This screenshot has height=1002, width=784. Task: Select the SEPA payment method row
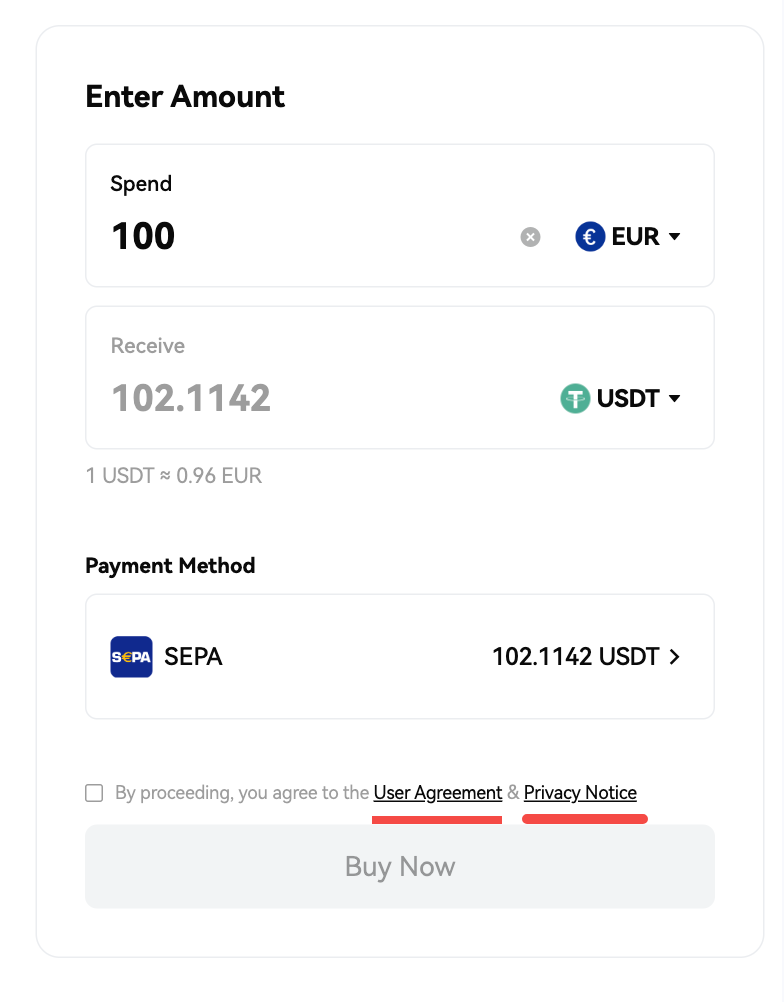tap(400, 657)
